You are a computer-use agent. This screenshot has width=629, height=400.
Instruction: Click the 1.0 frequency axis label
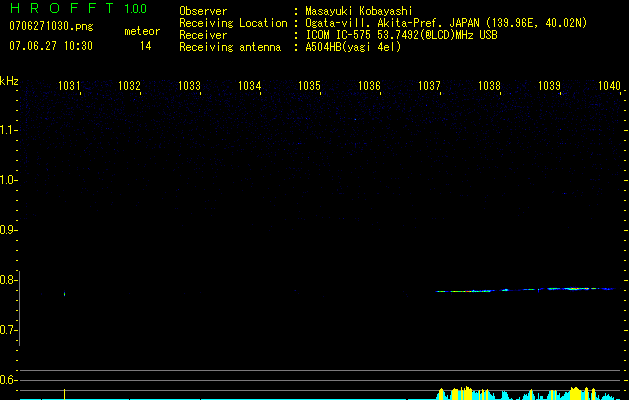(x=8, y=180)
